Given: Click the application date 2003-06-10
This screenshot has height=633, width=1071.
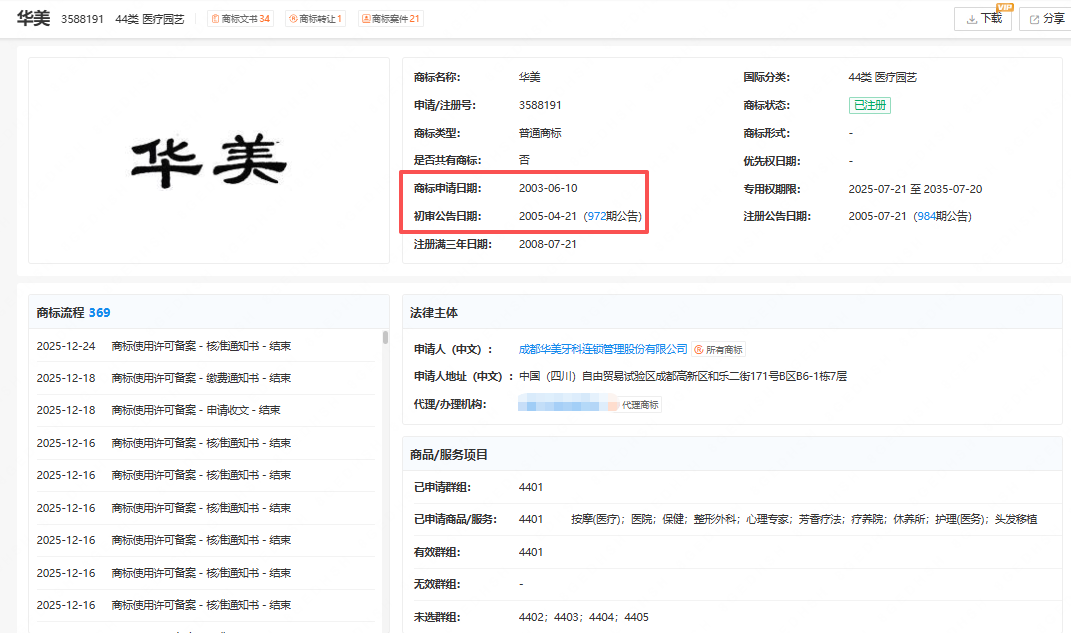Looking at the screenshot, I should (548, 188).
